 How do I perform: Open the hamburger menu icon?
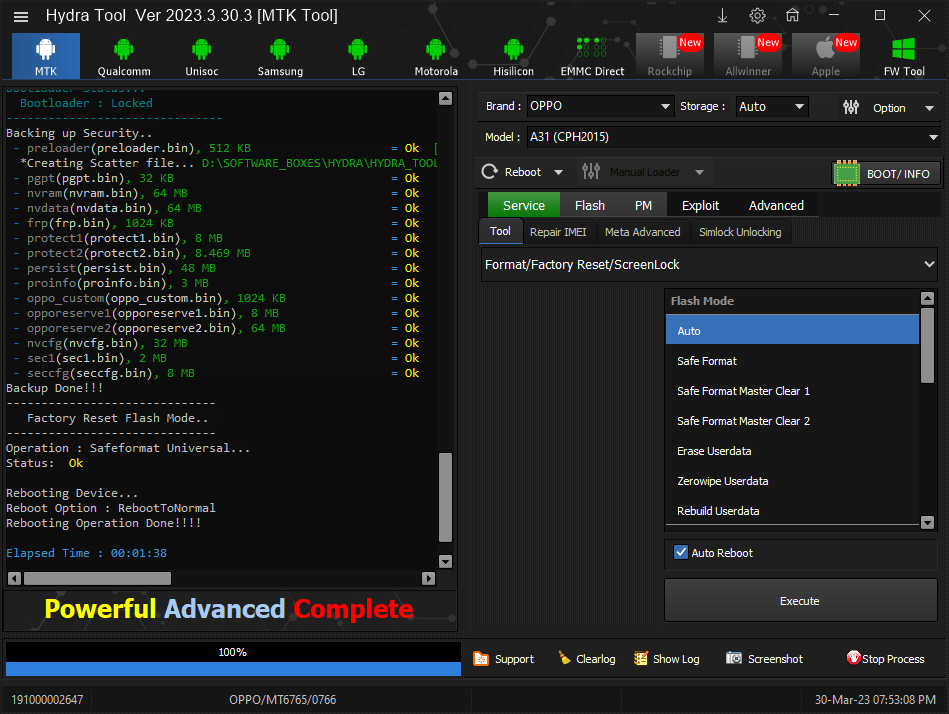(x=21, y=16)
